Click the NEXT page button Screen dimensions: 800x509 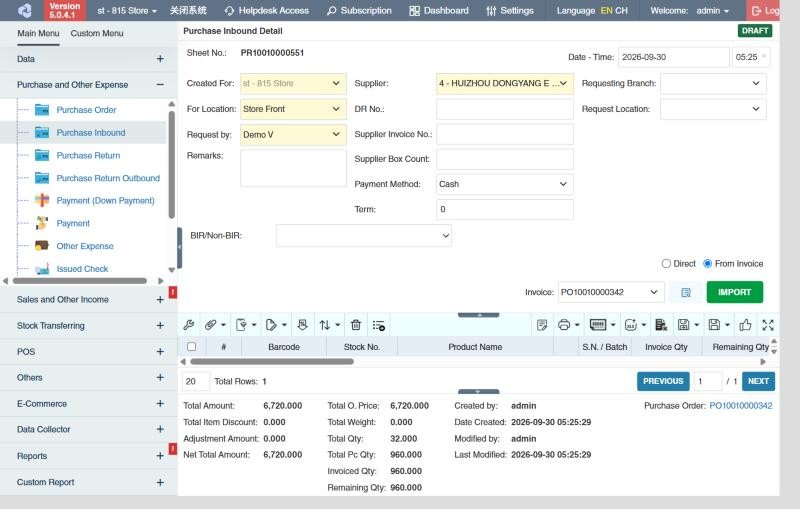click(758, 381)
